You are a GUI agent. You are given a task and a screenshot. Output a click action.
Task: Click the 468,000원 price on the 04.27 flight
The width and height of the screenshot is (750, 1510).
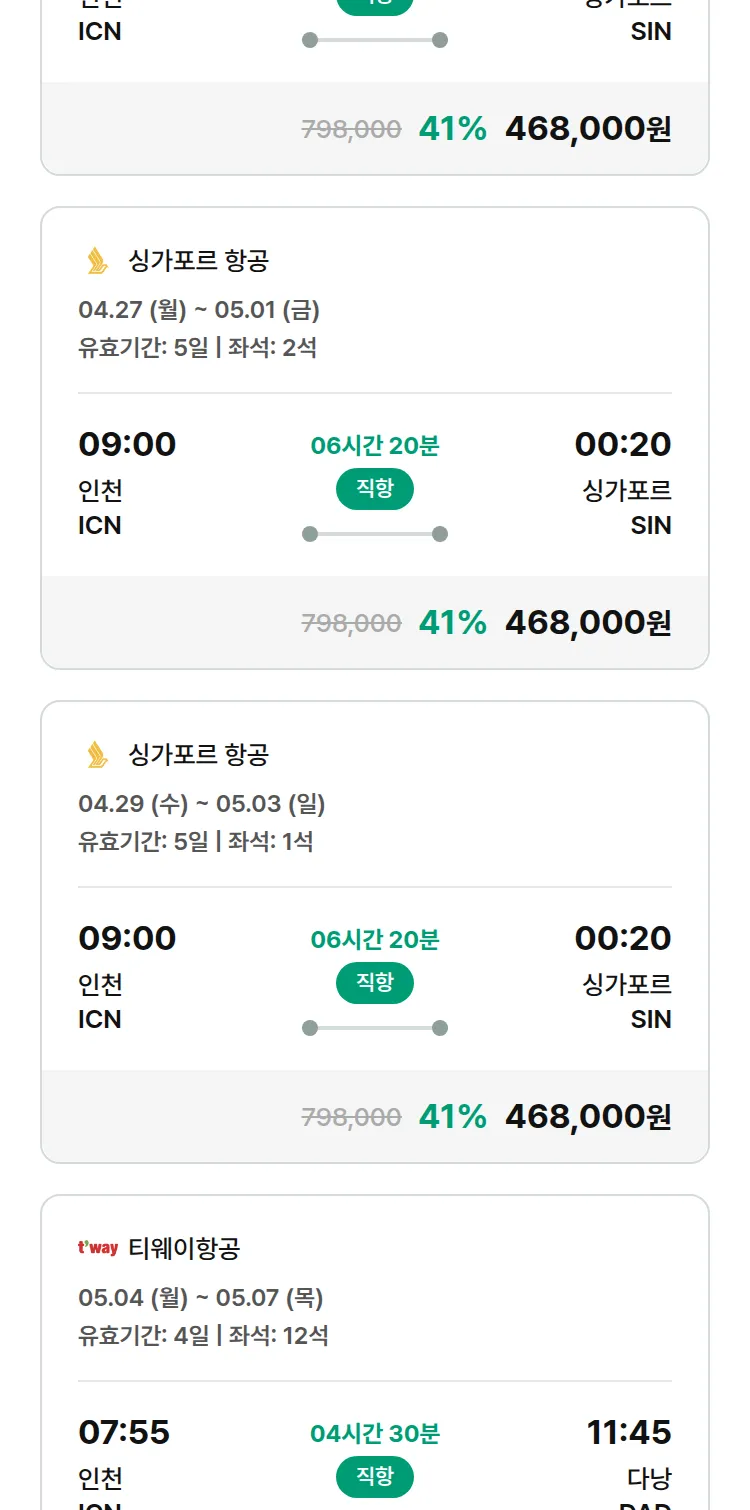(x=588, y=623)
